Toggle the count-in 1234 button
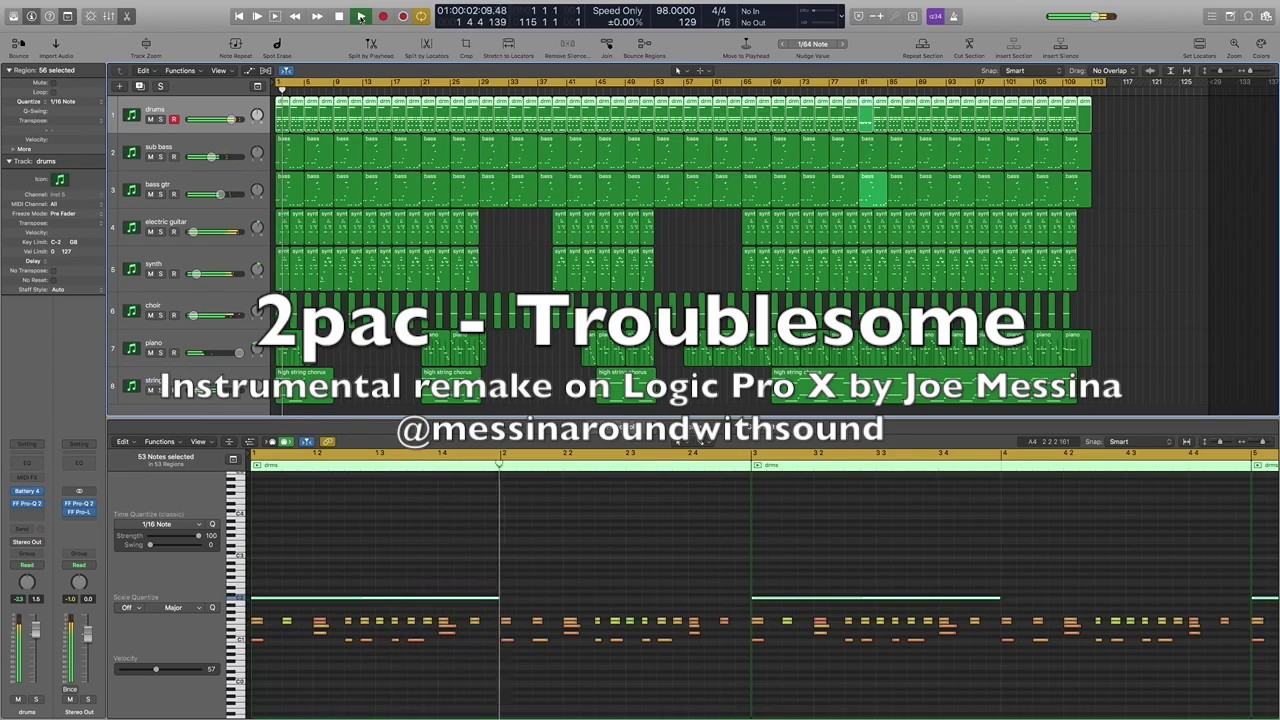 (x=935, y=16)
